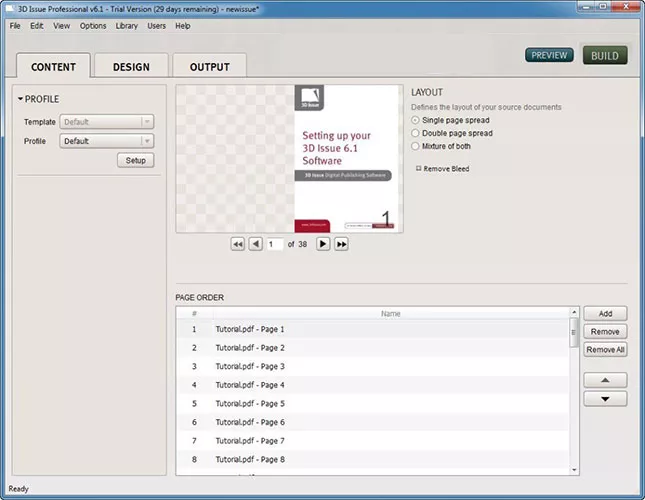This screenshot has height=500, width=645.
Task: Click the current page number field
Action: 275,244
